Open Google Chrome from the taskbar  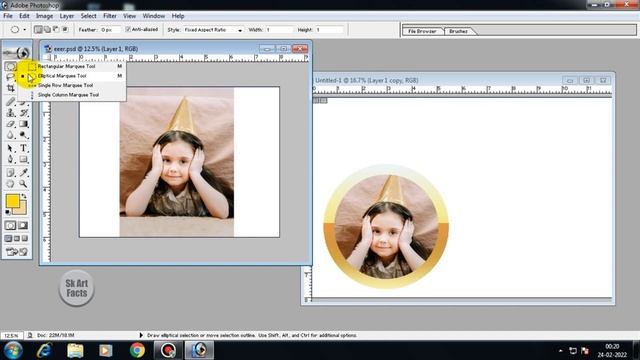pyautogui.click(x=137, y=350)
